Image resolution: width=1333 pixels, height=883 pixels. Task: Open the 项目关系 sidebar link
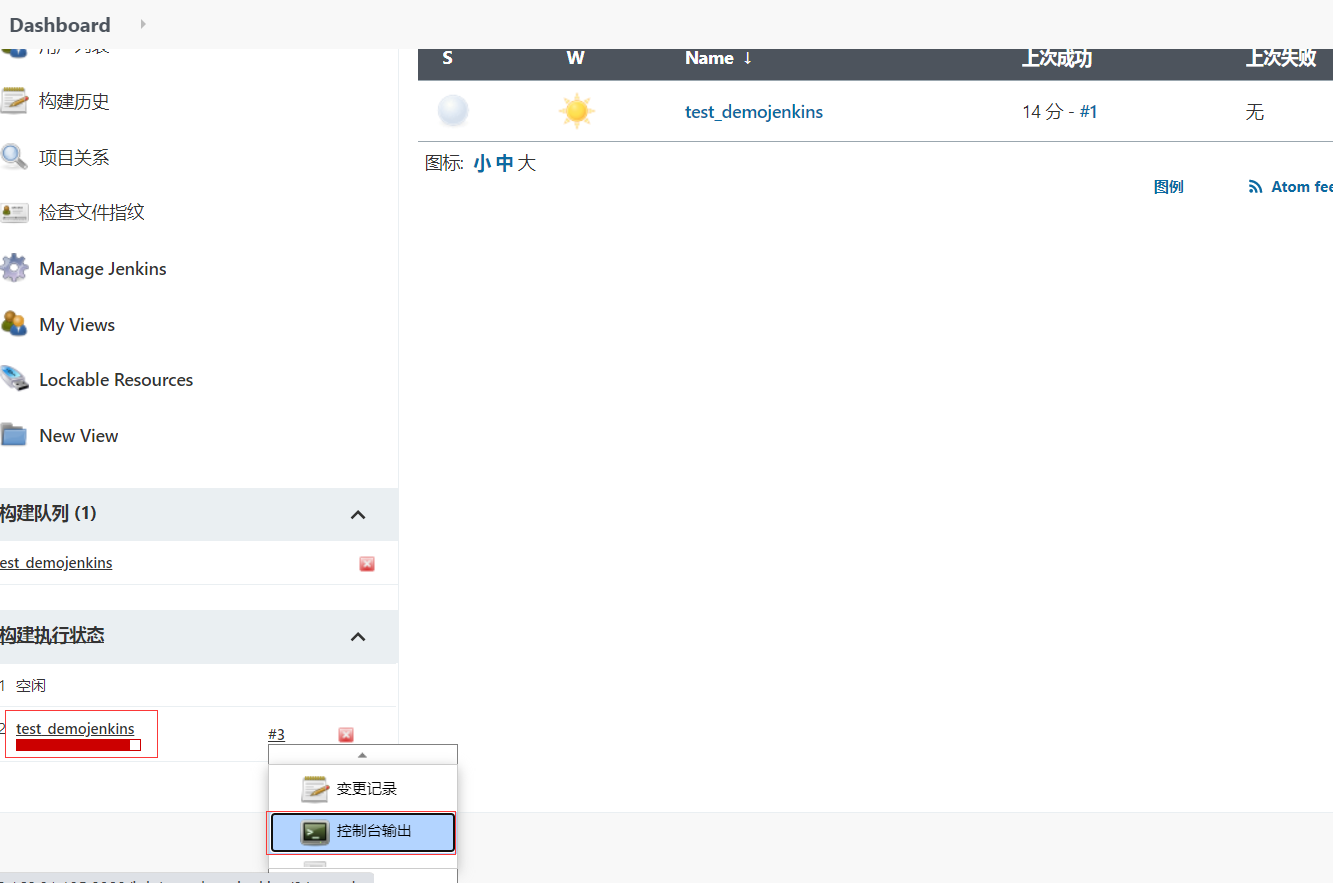[74, 157]
